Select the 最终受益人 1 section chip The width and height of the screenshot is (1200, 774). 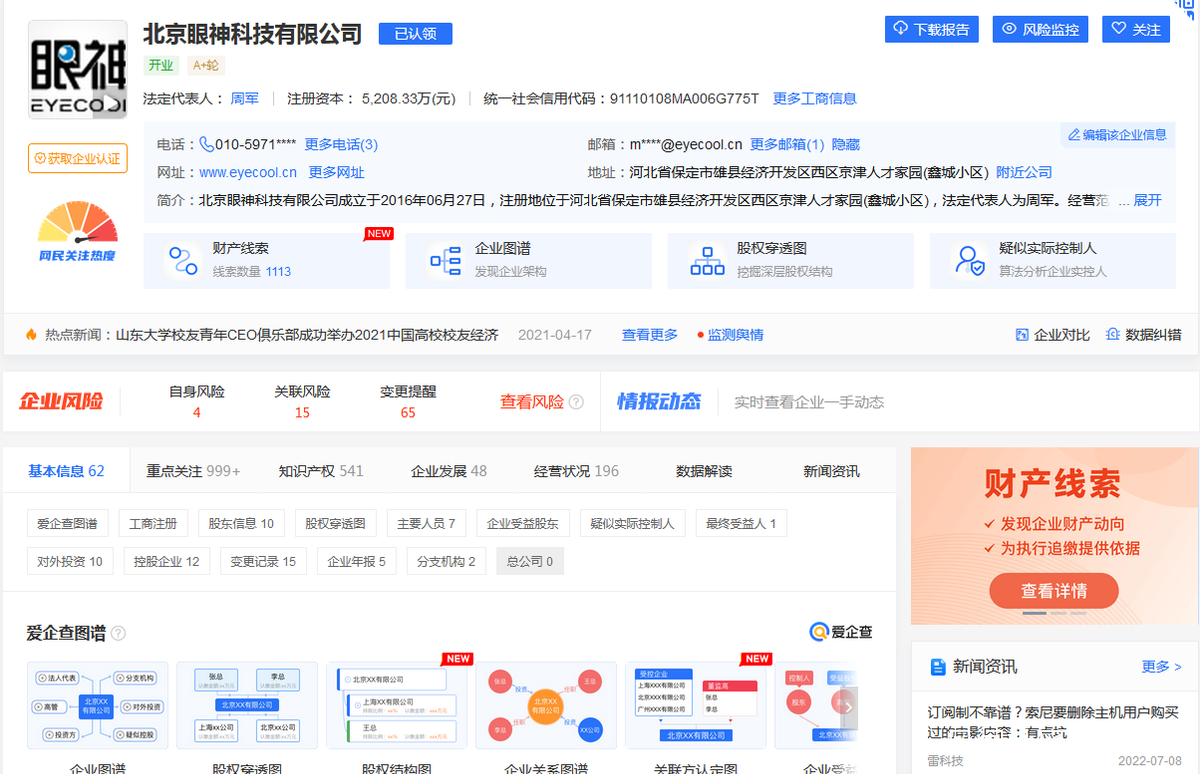coord(741,523)
